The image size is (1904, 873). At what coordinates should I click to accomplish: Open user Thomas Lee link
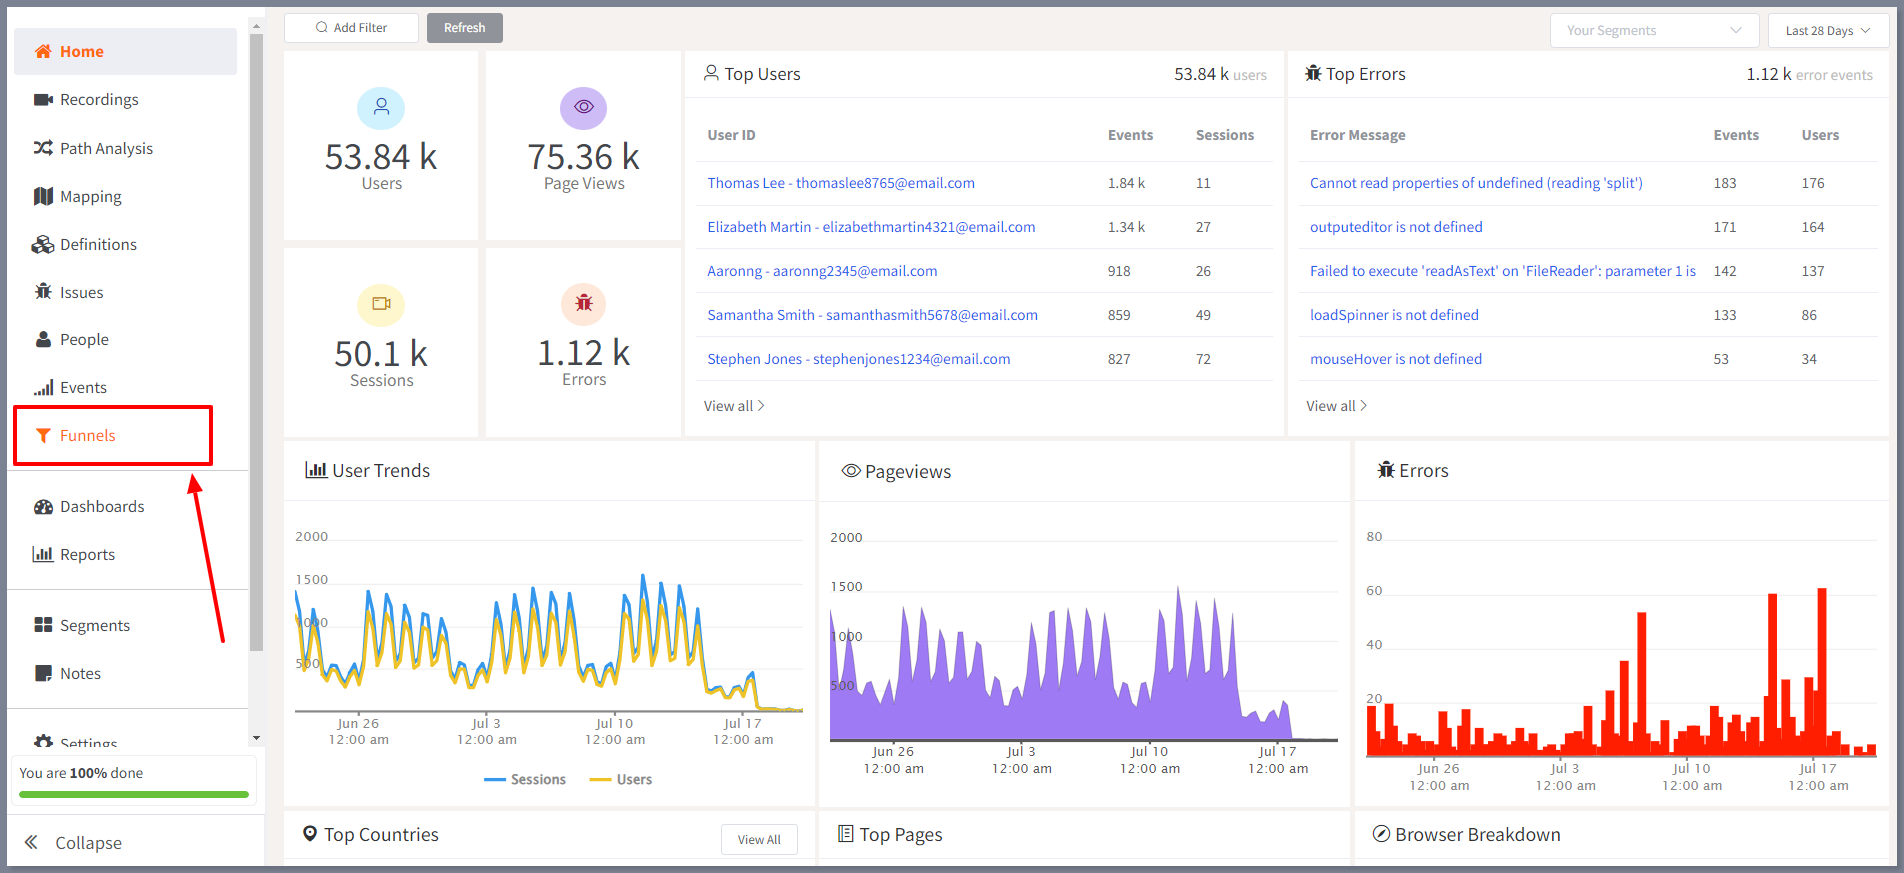[x=841, y=183]
